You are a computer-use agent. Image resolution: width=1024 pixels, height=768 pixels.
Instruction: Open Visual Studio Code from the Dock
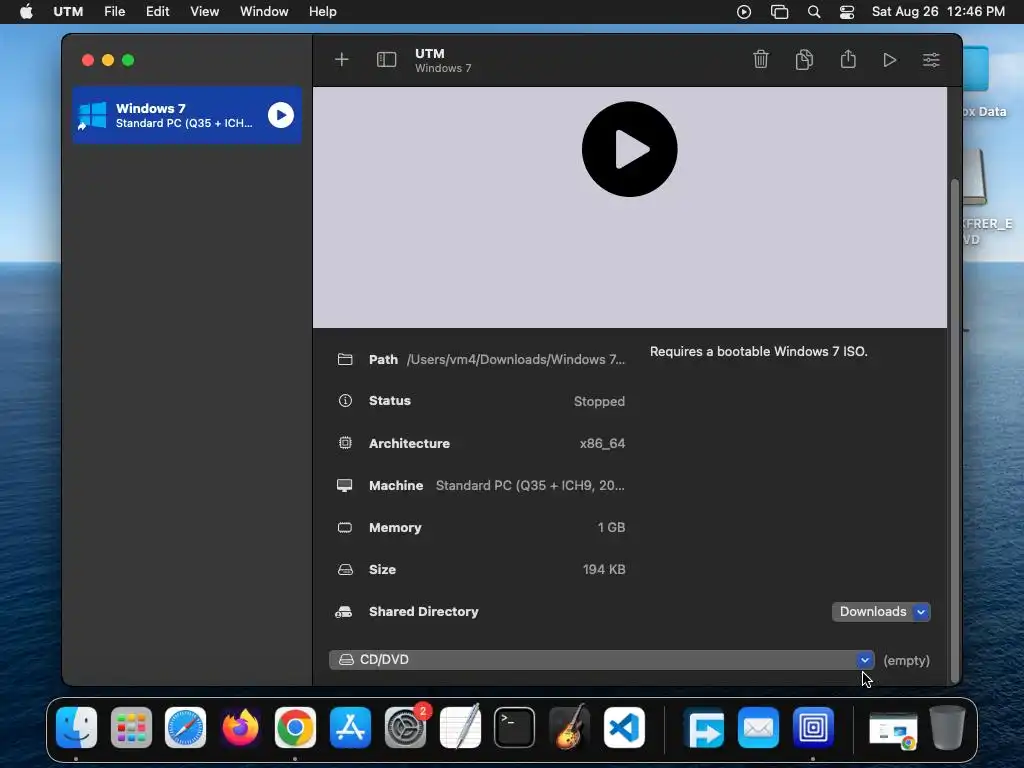click(x=624, y=728)
